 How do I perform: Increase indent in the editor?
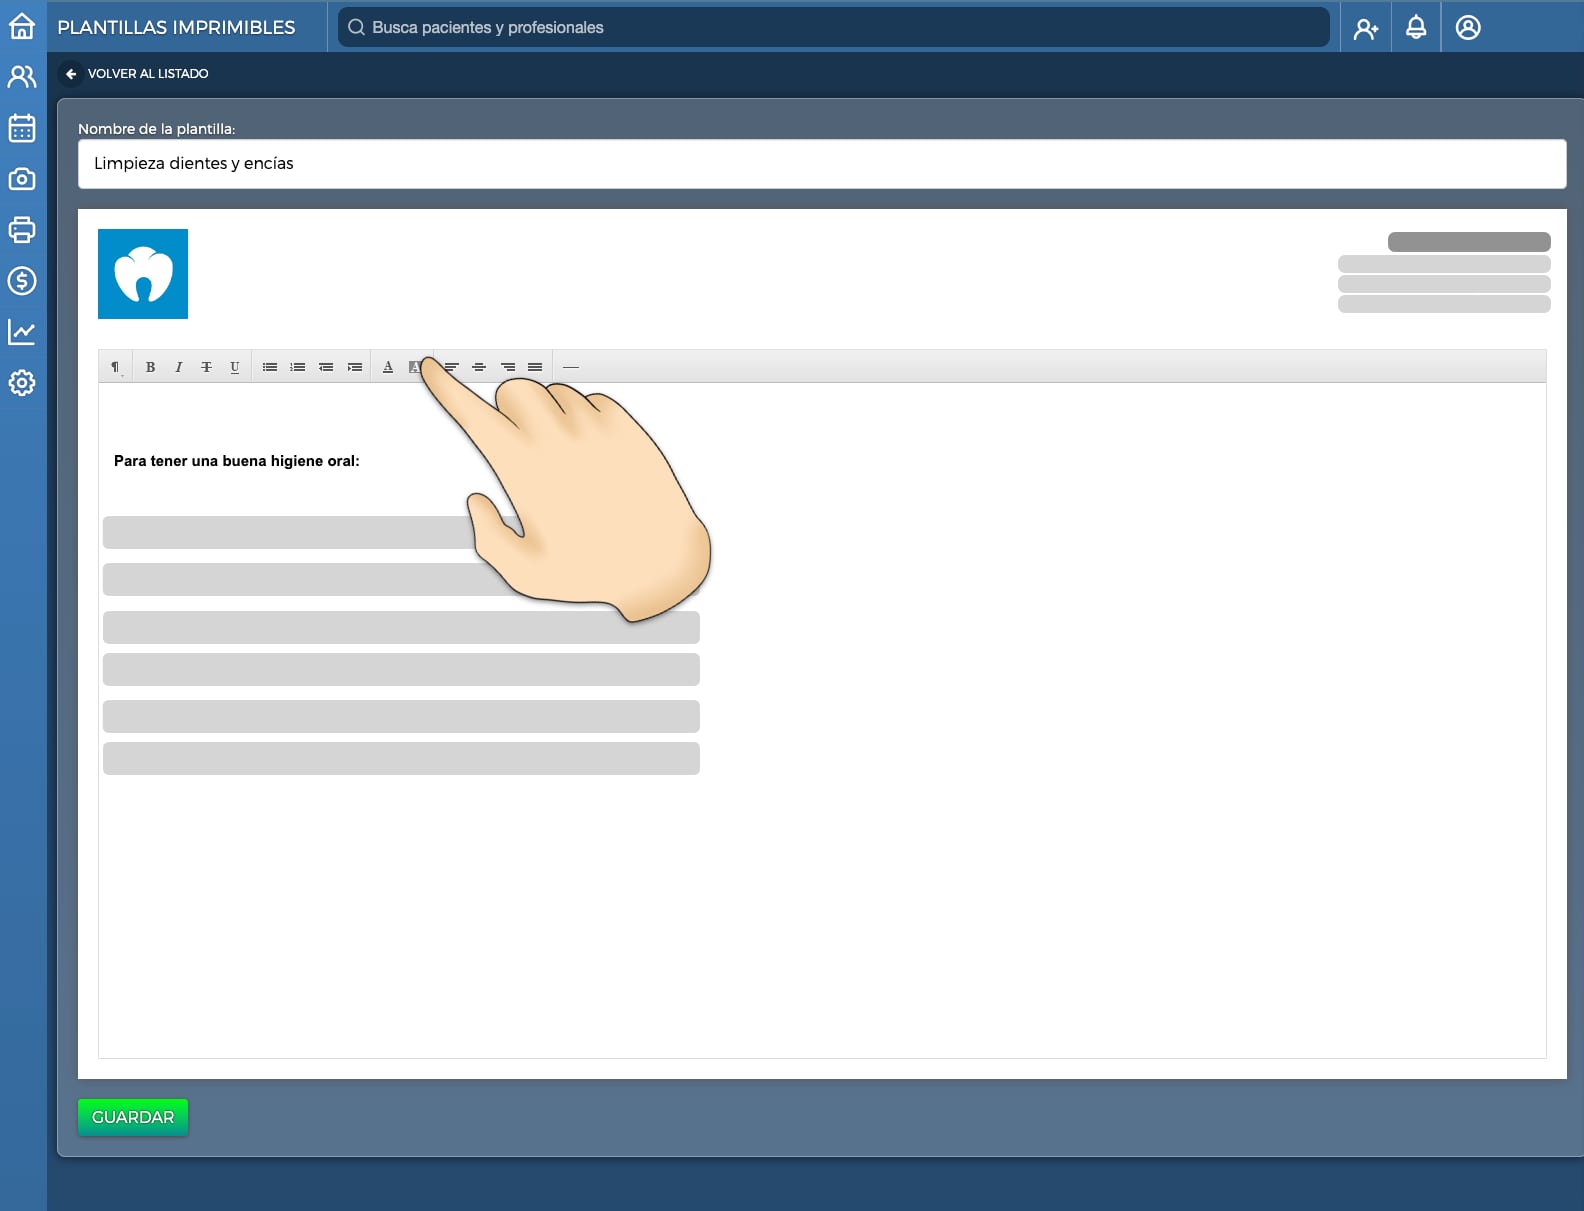click(x=354, y=367)
